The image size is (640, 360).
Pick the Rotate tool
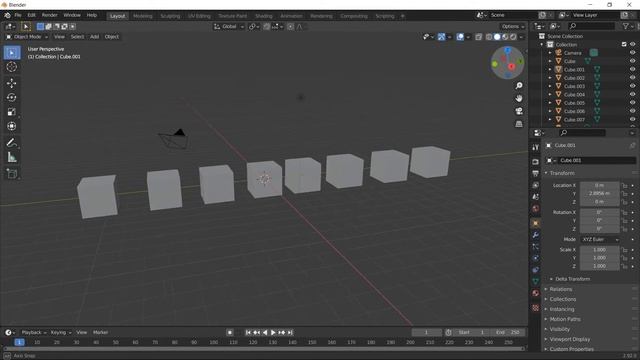click(x=12, y=98)
